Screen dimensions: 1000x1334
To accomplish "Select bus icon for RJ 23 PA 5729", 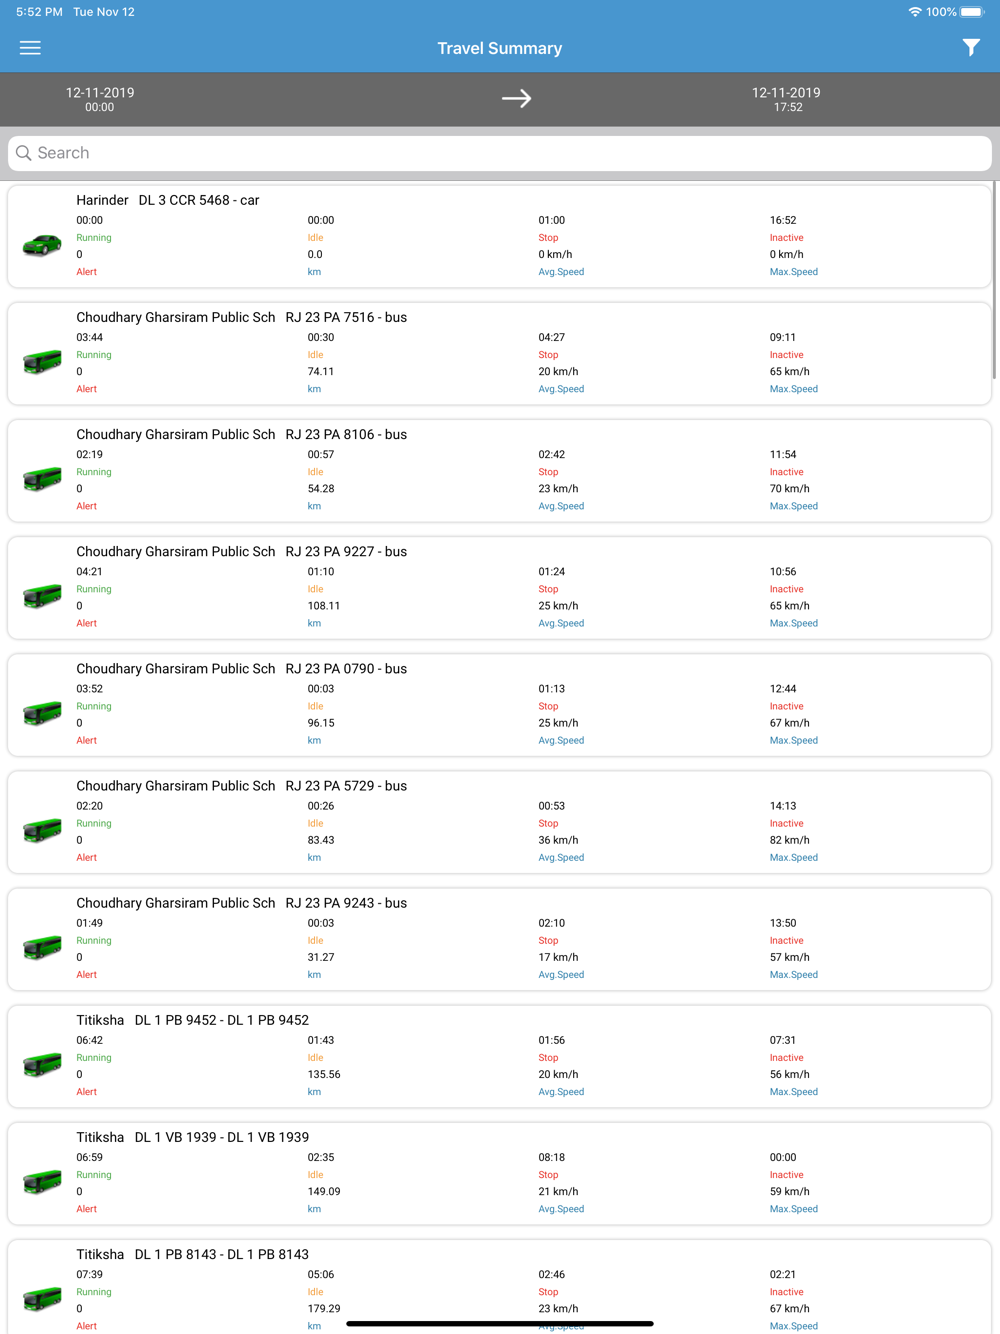I will pyautogui.click(x=42, y=830).
